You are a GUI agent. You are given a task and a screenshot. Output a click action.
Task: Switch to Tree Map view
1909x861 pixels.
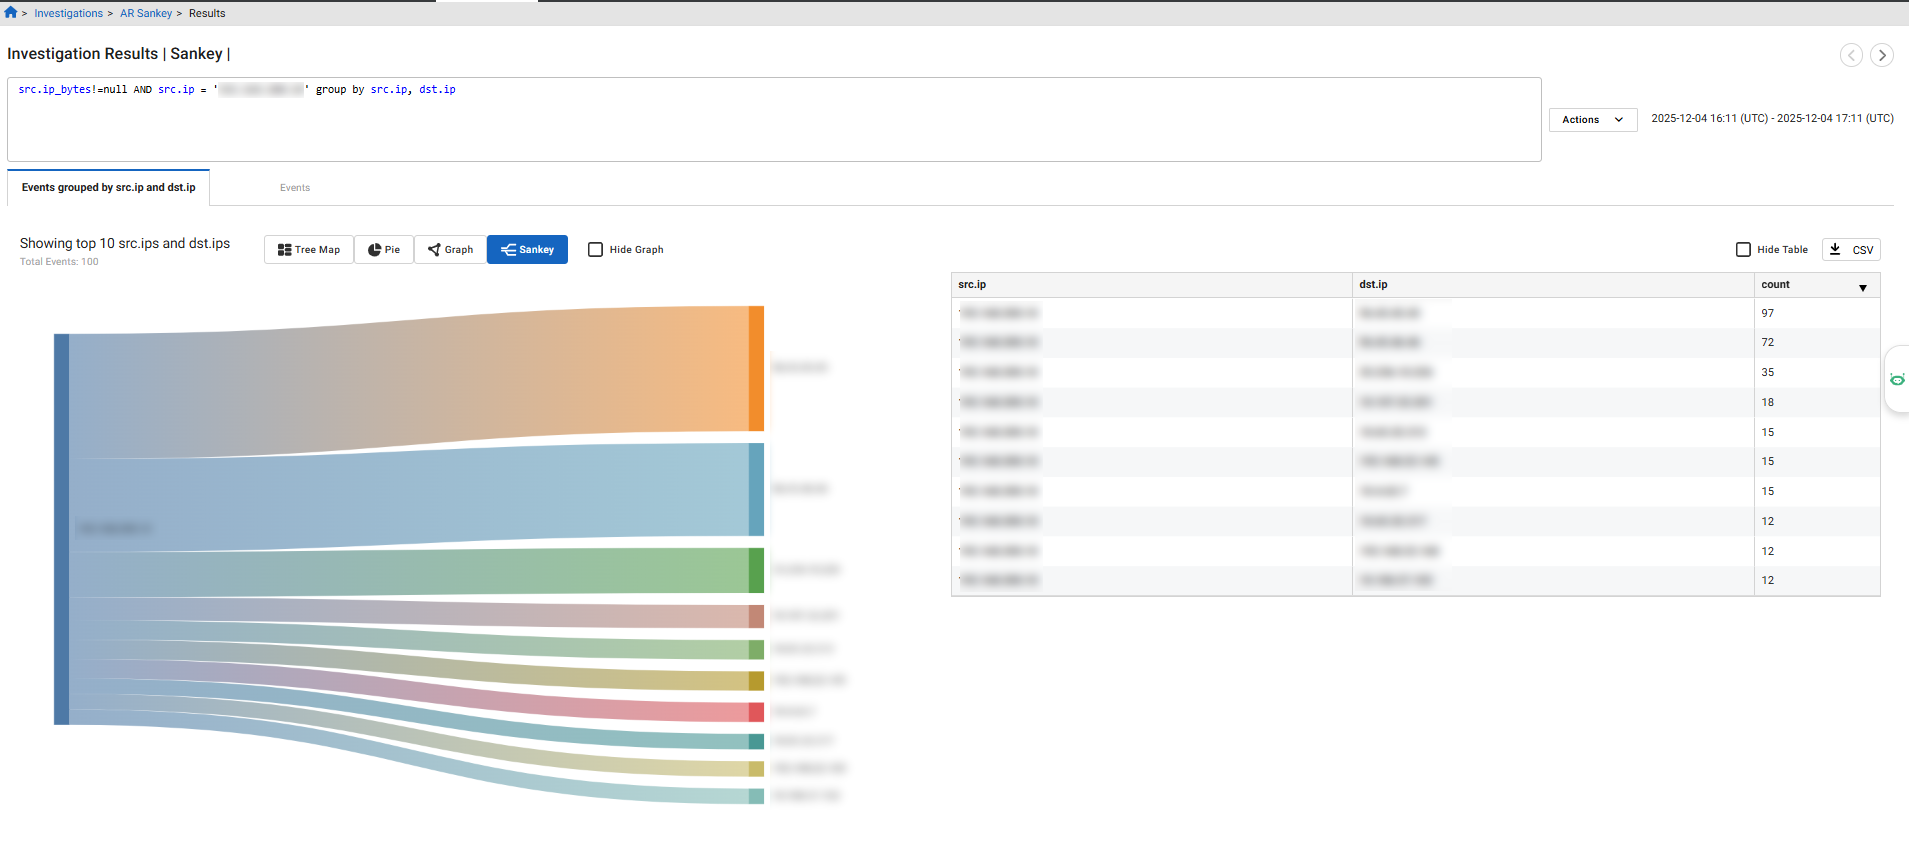tap(309, 250)
